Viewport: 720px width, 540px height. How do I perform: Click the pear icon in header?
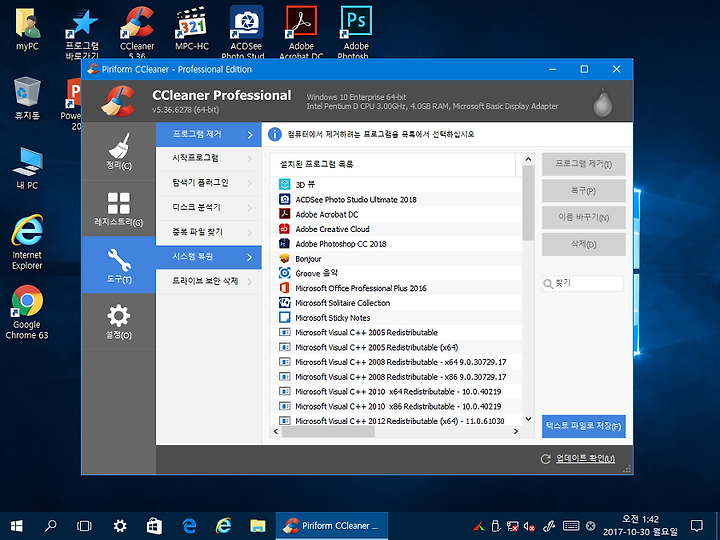pyautogui.click(x=602, y=102)
